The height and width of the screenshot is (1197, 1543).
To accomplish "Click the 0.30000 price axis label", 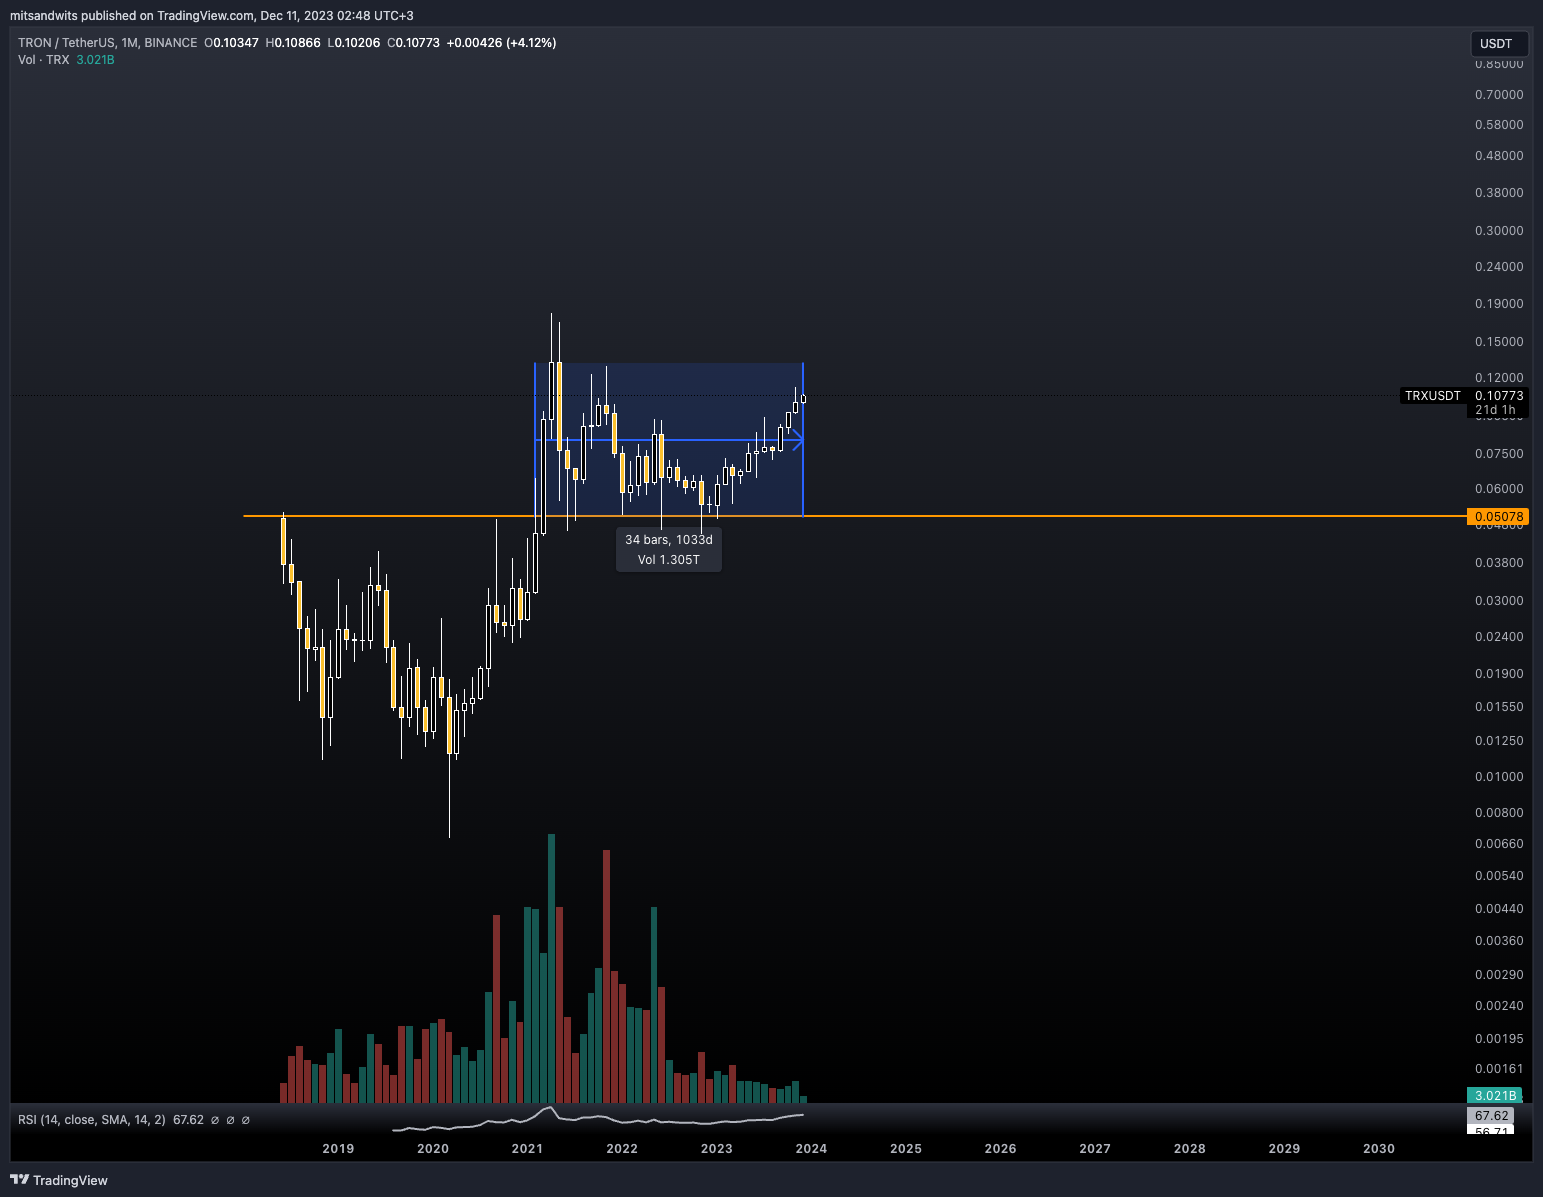I will tap(1499, 231).
